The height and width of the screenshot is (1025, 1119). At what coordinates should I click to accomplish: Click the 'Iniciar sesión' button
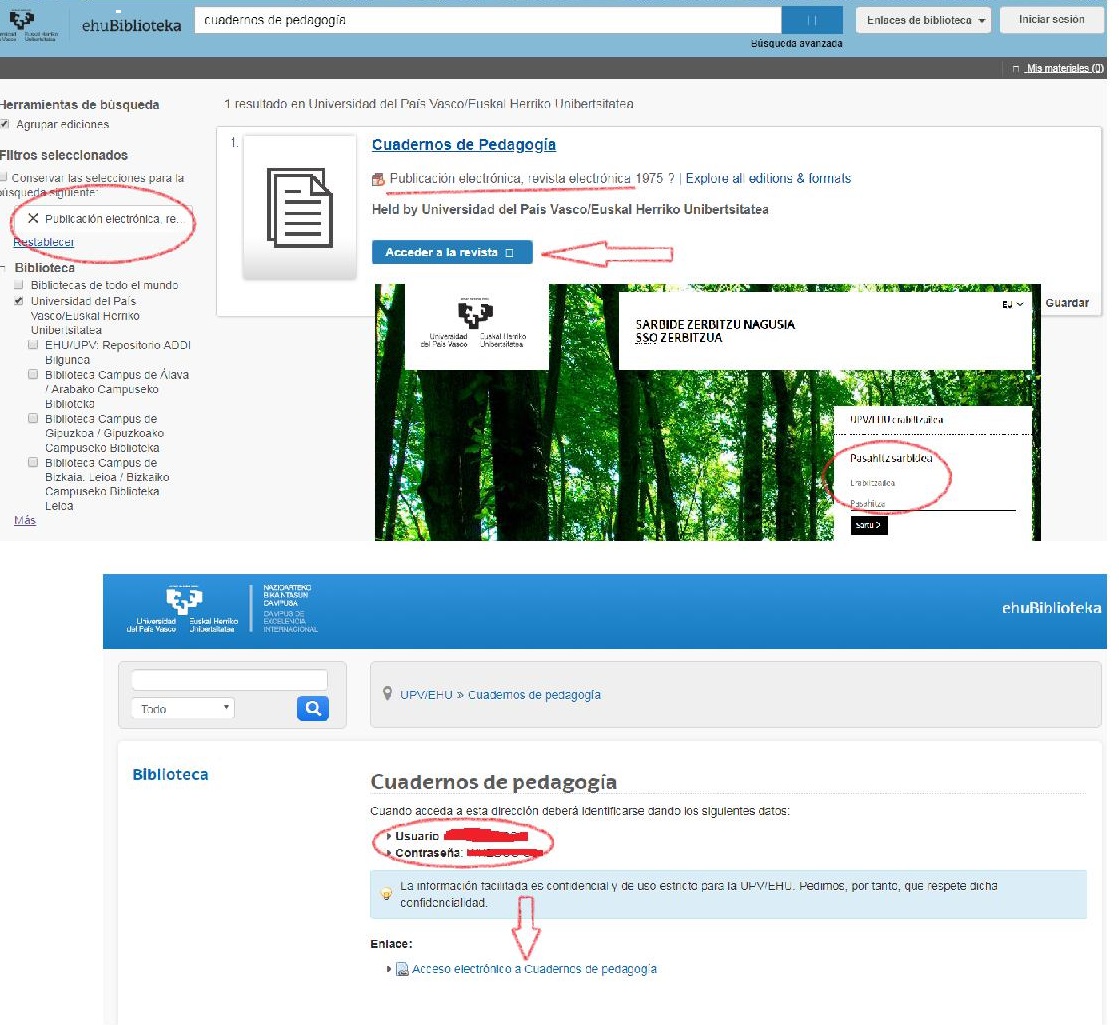1051,20
